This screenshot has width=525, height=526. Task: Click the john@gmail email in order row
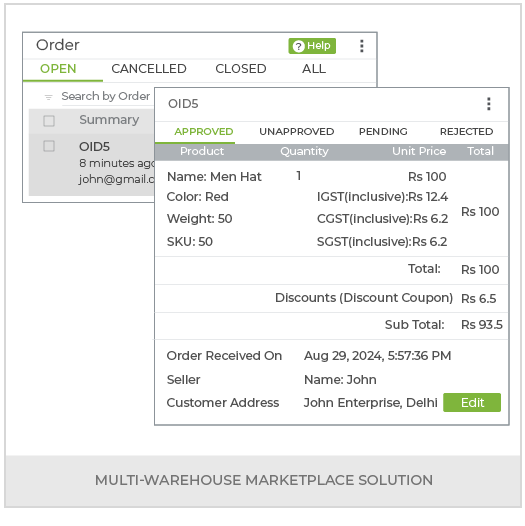pos(116,179)
